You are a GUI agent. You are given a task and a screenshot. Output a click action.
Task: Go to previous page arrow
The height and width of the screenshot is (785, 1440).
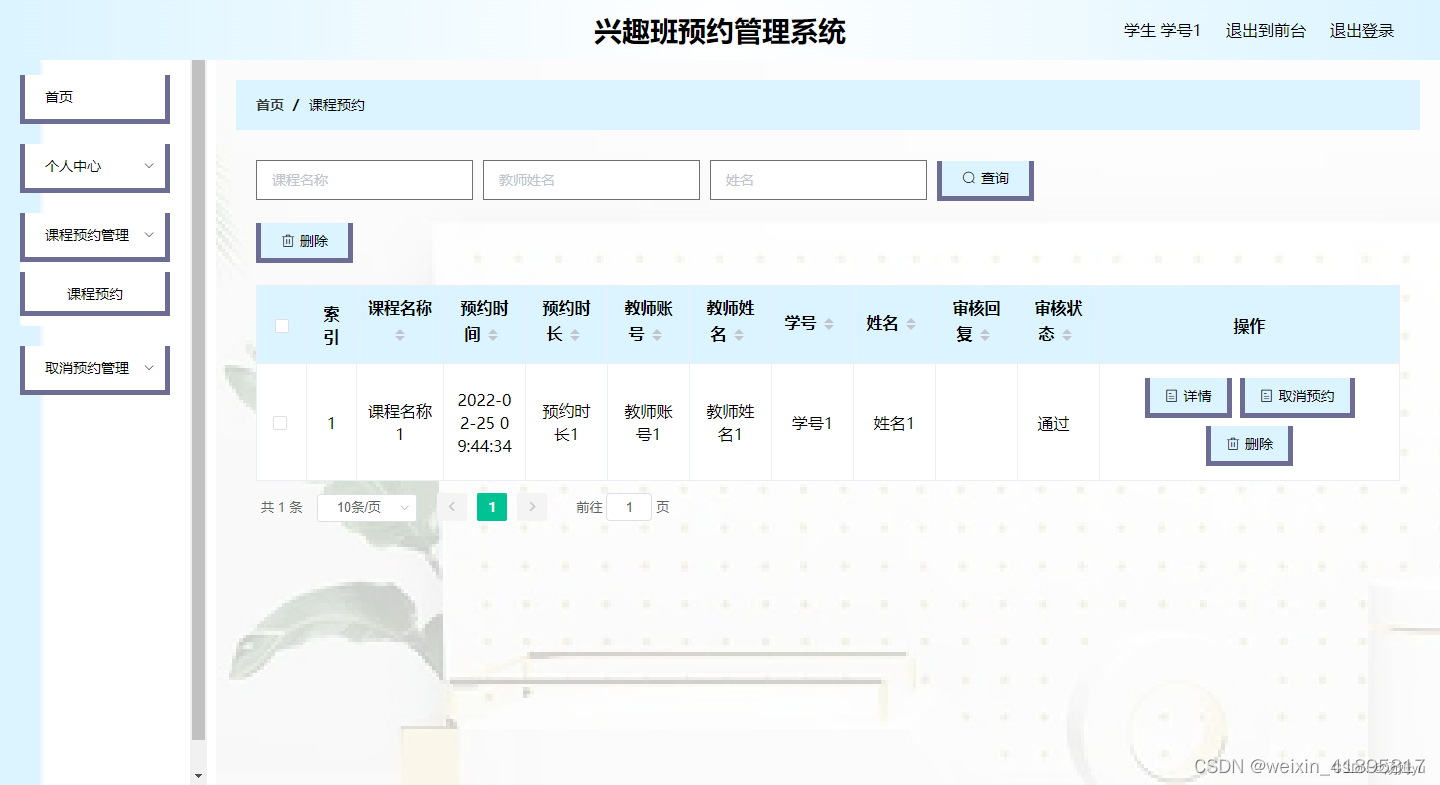[452, 507]
